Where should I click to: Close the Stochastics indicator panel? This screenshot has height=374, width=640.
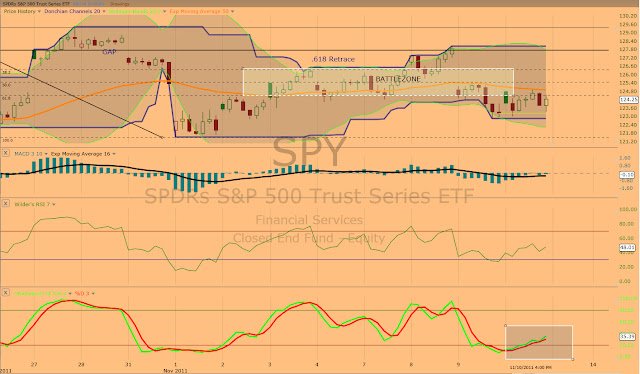click(x=5, y=293)
